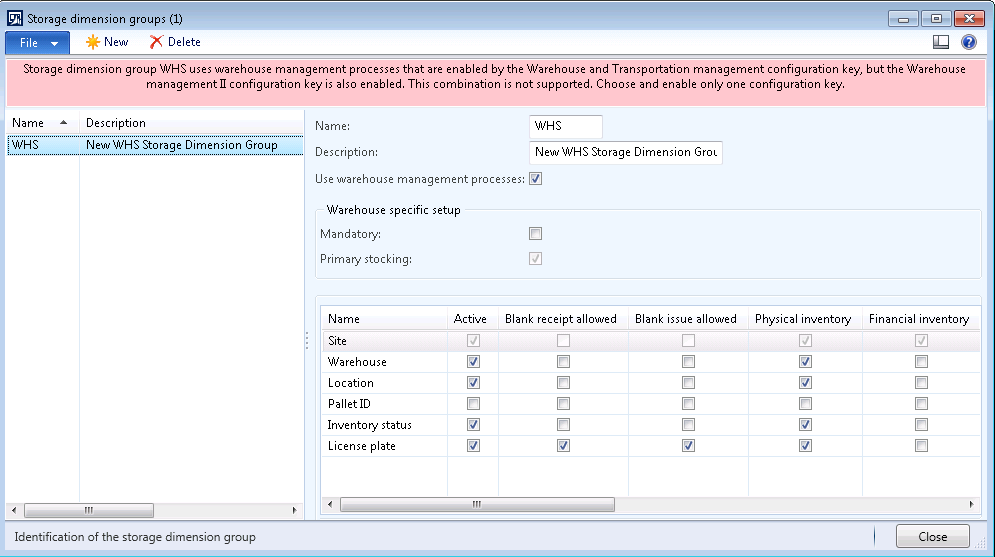
Task: Uncheck Blank receipt allowed for License plate
Action: click(564, 446)
